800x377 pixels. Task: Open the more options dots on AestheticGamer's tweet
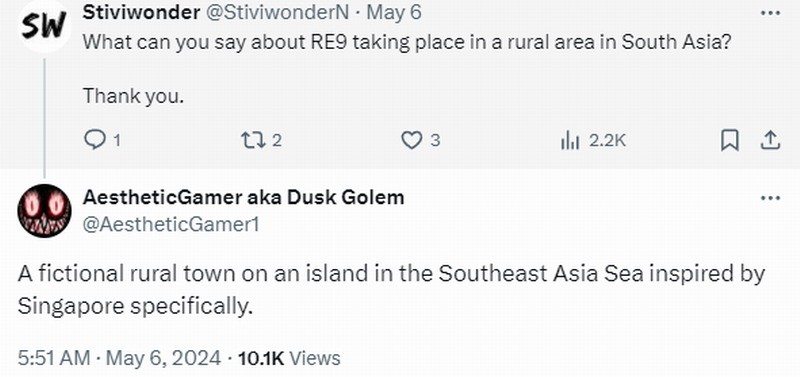click(770, 197)
